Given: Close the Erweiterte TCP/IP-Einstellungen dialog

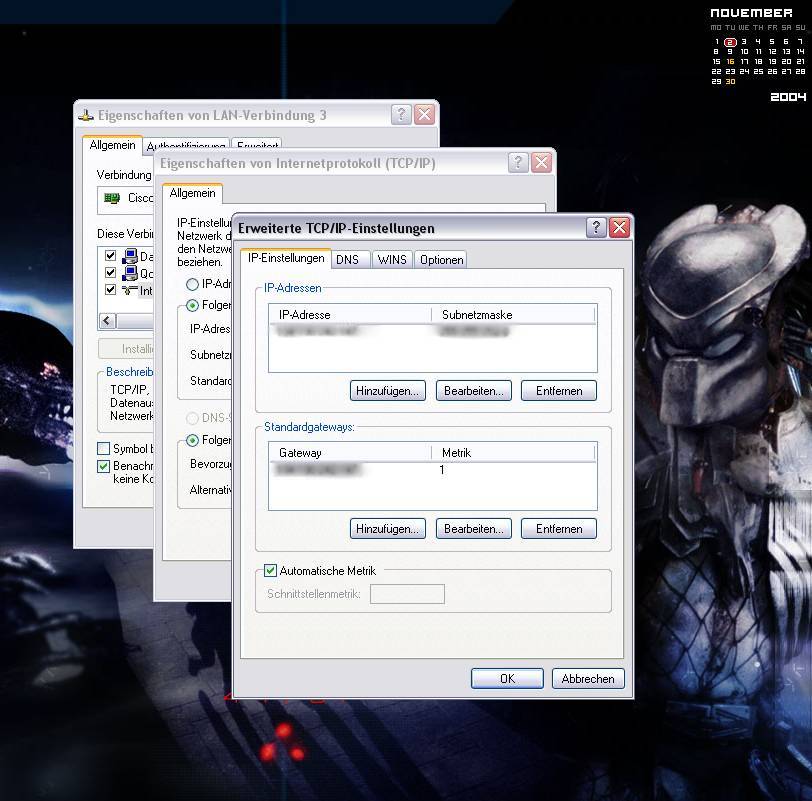Looking at the screenshot, I should [x=619, y=227].
